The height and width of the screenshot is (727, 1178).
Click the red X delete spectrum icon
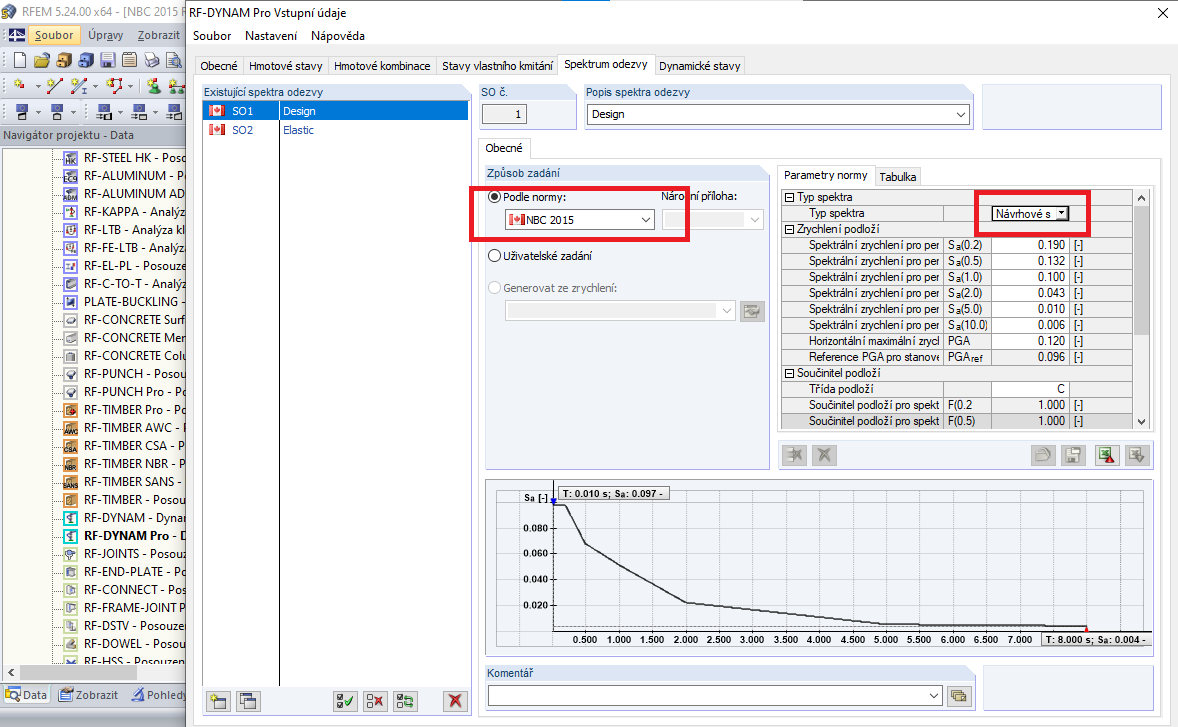pos(455,701)
